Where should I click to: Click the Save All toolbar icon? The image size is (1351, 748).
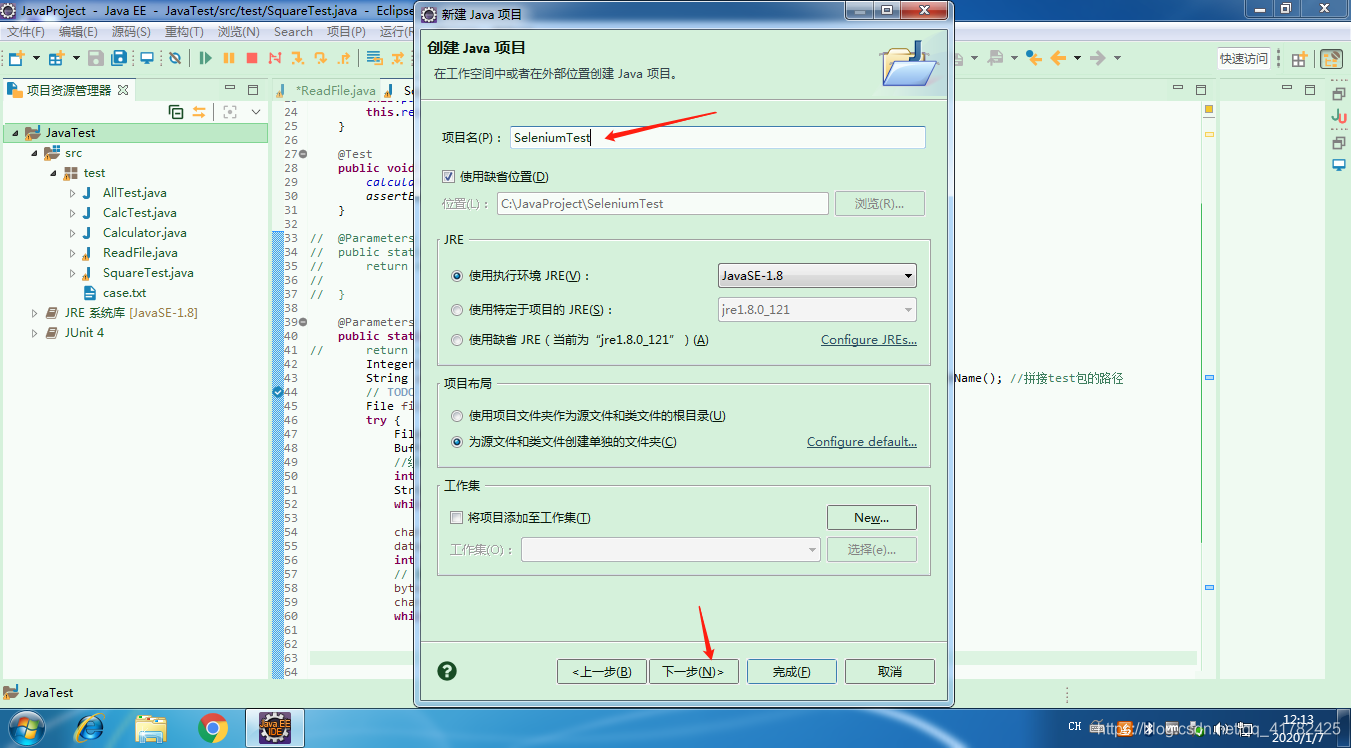[x=120, y=58]
